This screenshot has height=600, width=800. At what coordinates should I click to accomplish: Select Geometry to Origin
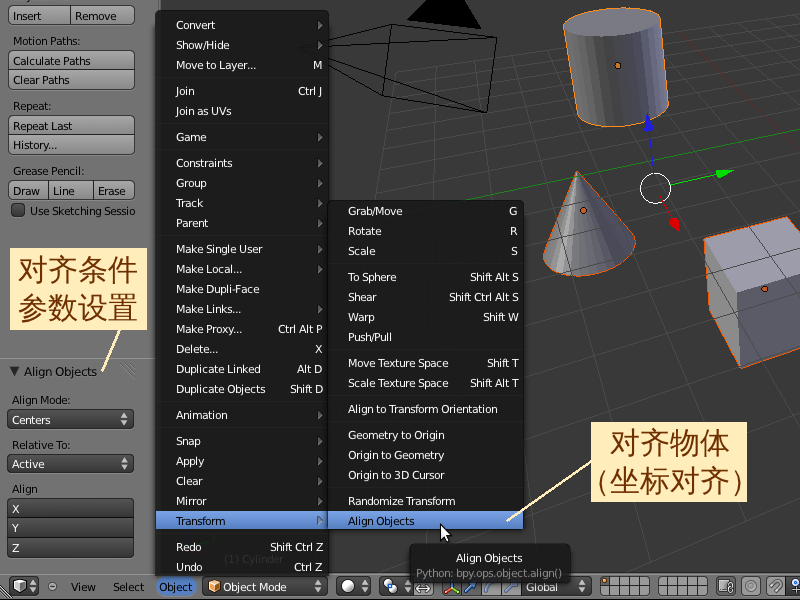426,435
